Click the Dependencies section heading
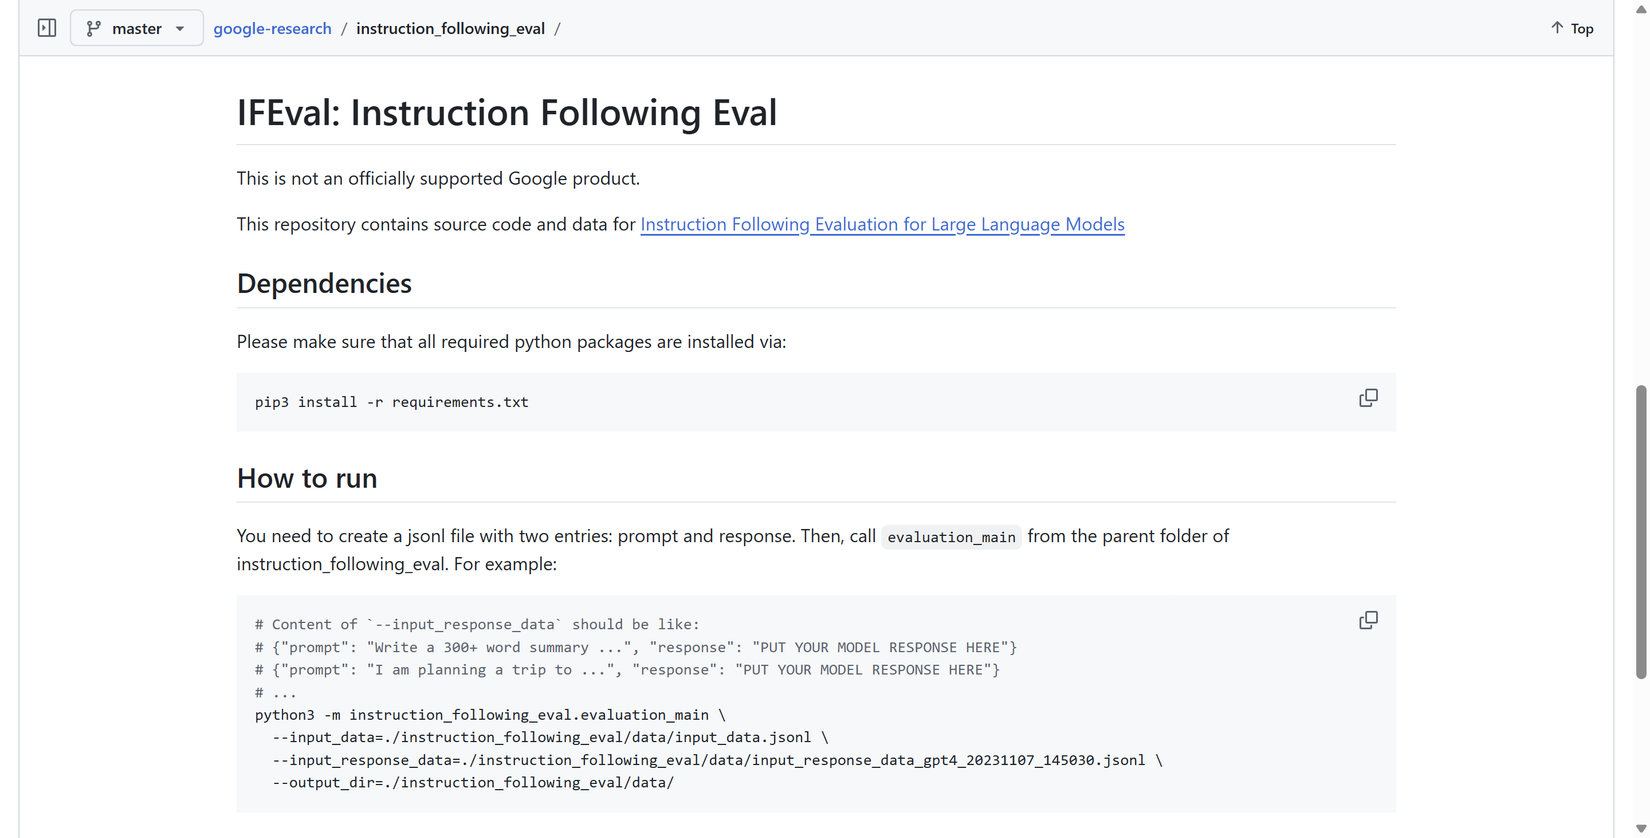Viewport: 1650px width, 838px height. click(324, 283)
